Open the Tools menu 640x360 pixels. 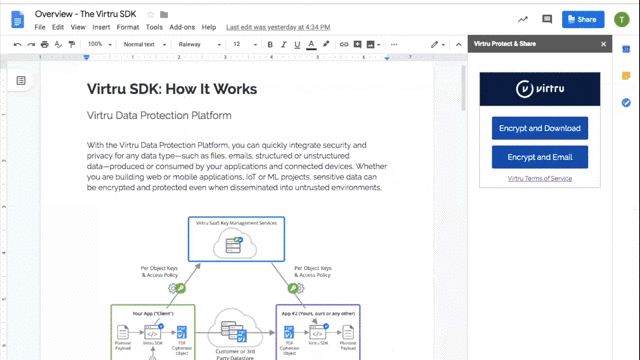pos(154,27)
